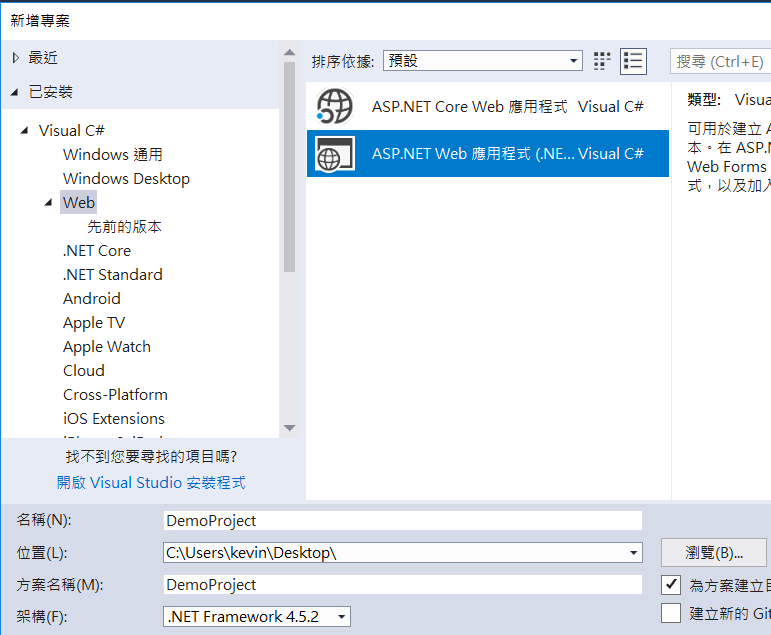This screenshot has height=635, width=771.
Task: Click the scroll down arrow in template tree
Action: pyautogui.click(x=289, y=428)
